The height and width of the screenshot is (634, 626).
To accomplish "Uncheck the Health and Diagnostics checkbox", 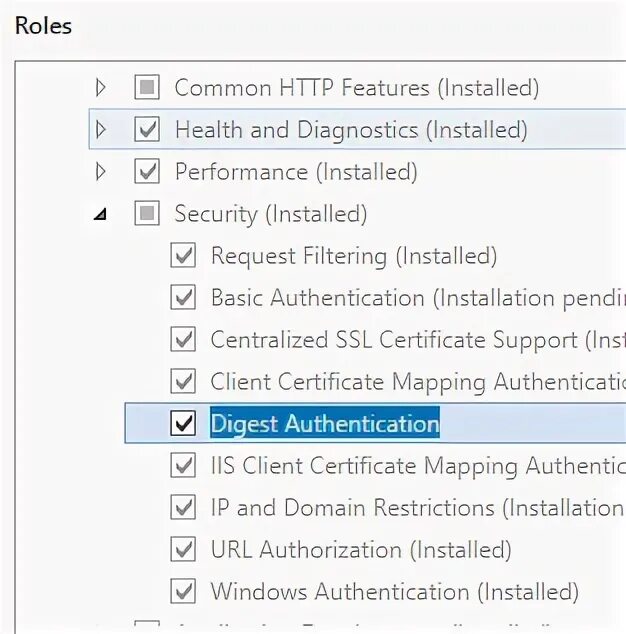I will [x=147, y=130].
